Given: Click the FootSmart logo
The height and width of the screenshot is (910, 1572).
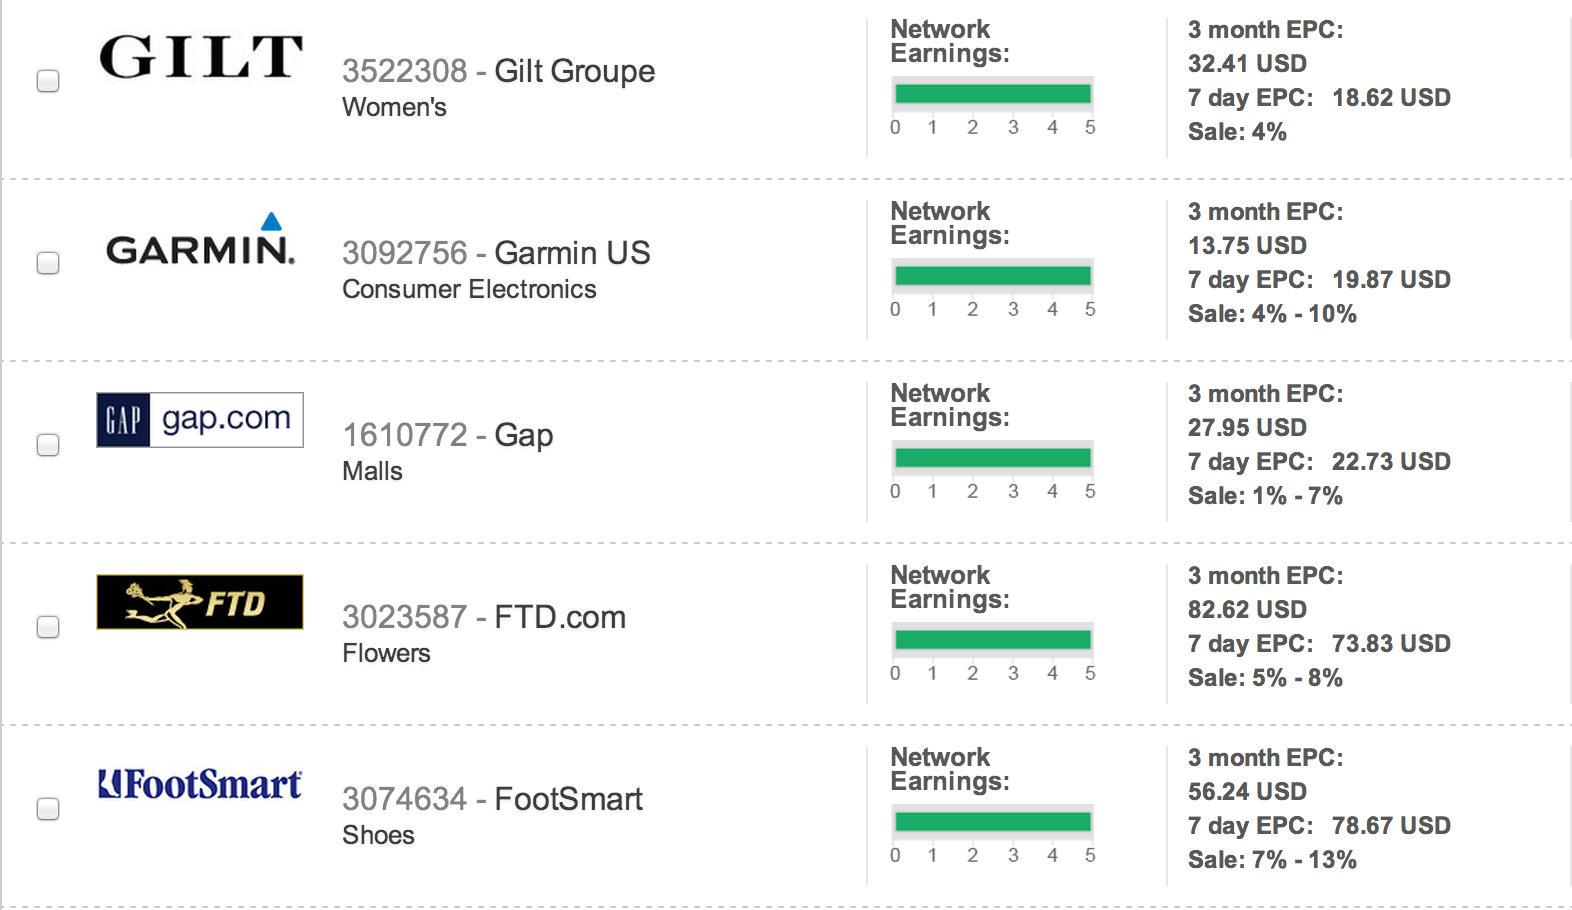Looking at the screenshot, I should tap(200, 784).
